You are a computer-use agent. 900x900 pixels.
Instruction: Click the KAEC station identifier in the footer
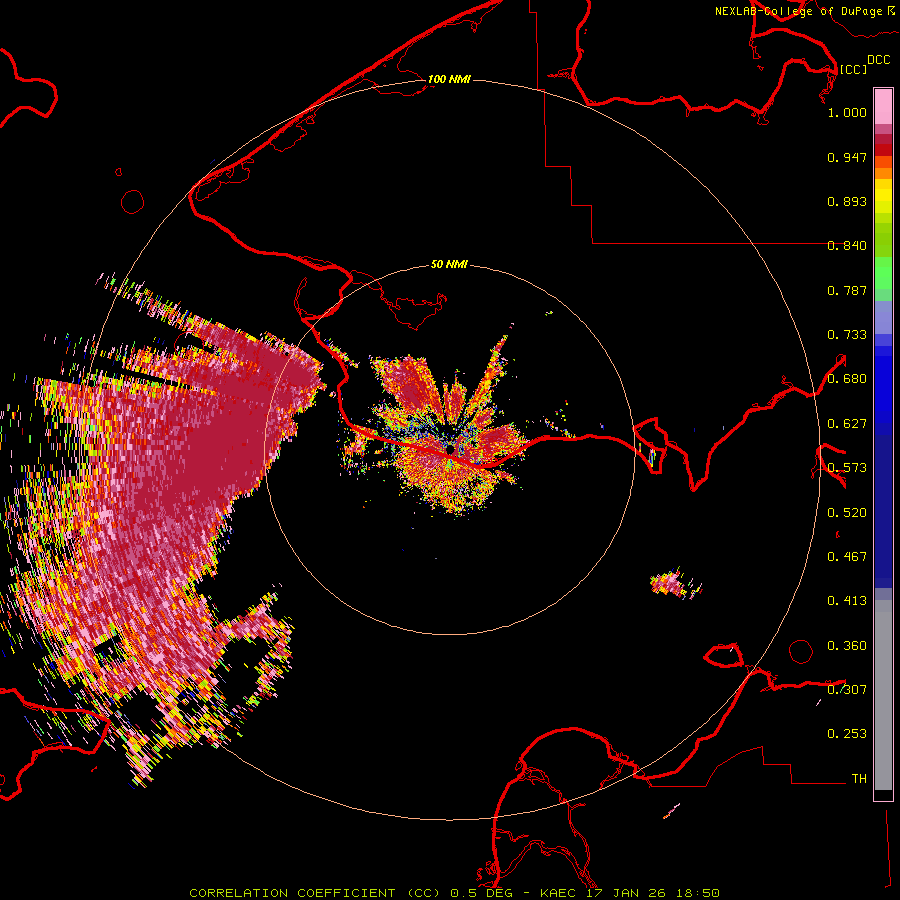(558, 893)
